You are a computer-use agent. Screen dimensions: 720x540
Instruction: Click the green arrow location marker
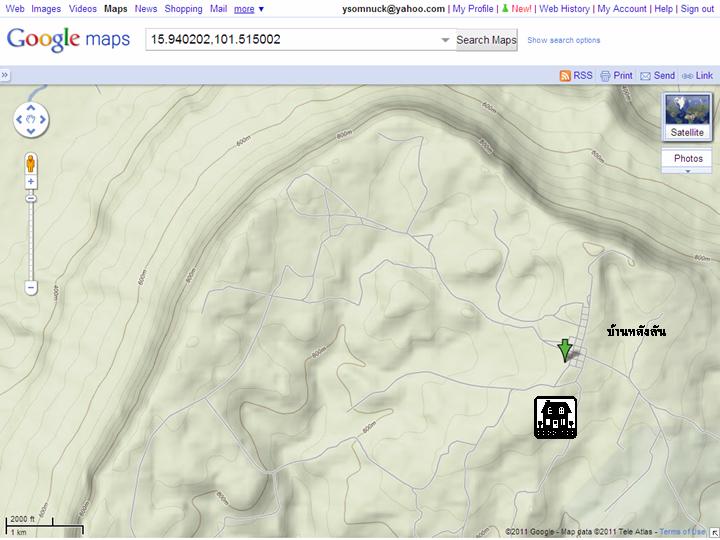[x=565, y=350]
